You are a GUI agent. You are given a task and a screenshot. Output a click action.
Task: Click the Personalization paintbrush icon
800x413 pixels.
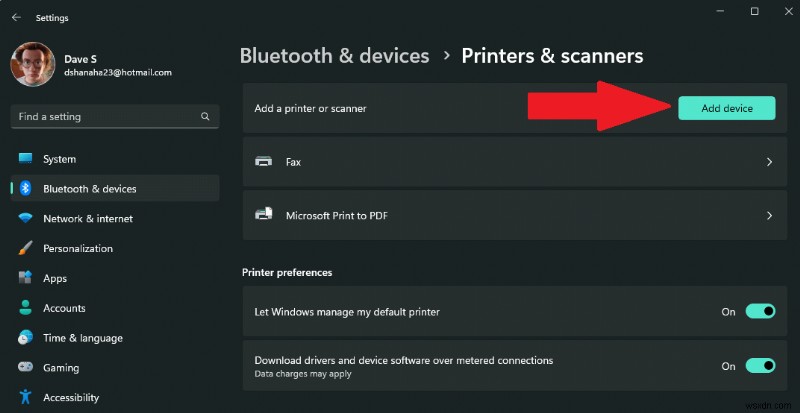(x=25, y=249)
